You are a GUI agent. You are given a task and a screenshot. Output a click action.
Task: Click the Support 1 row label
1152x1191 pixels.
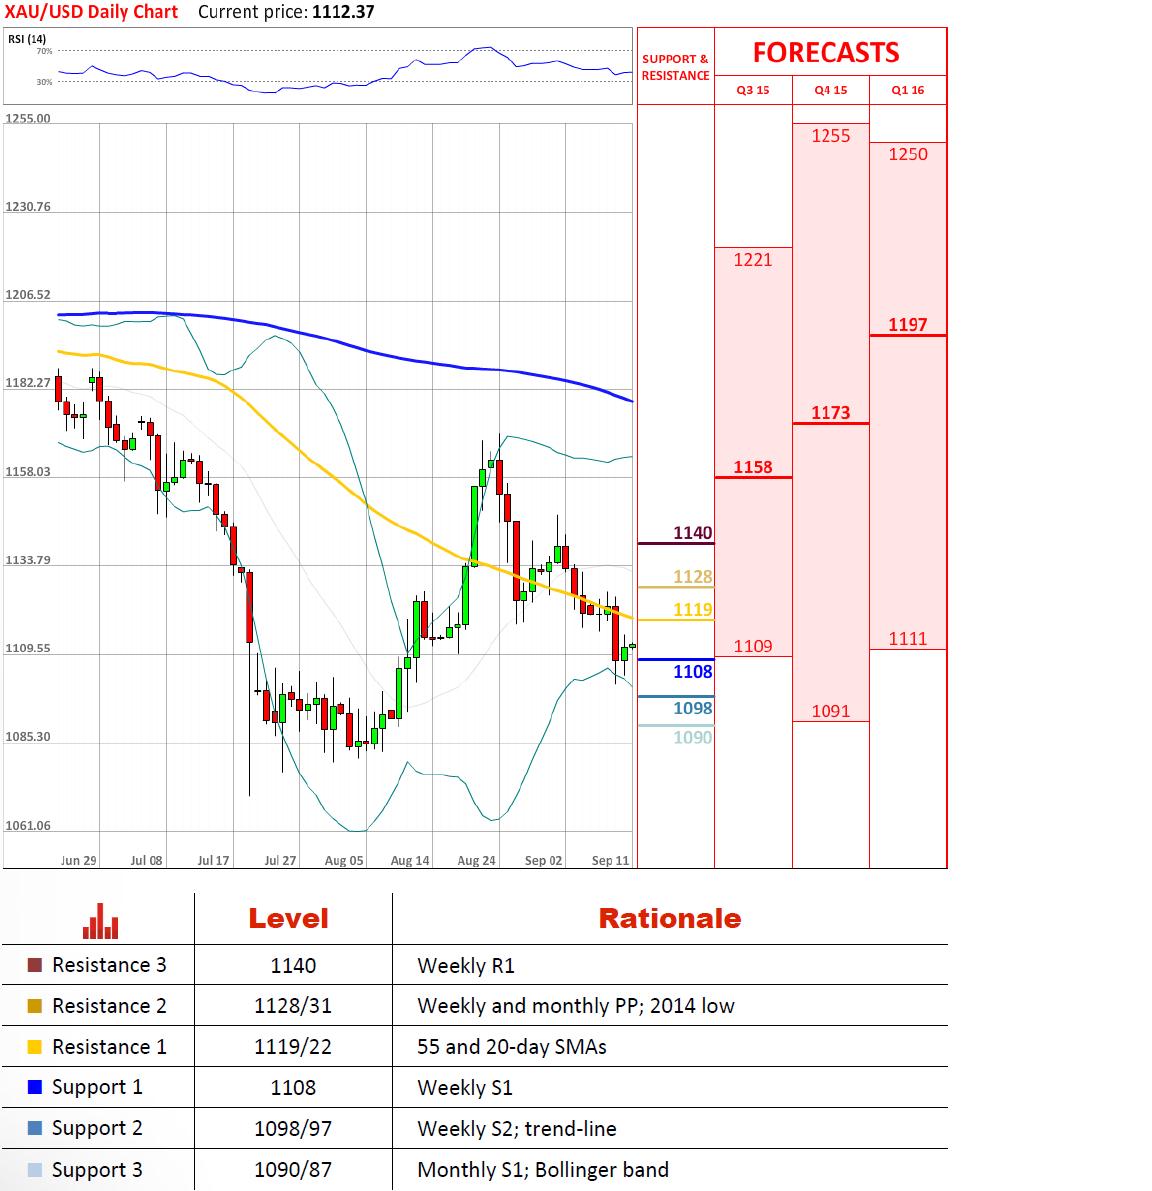(x=97, y=1088)
